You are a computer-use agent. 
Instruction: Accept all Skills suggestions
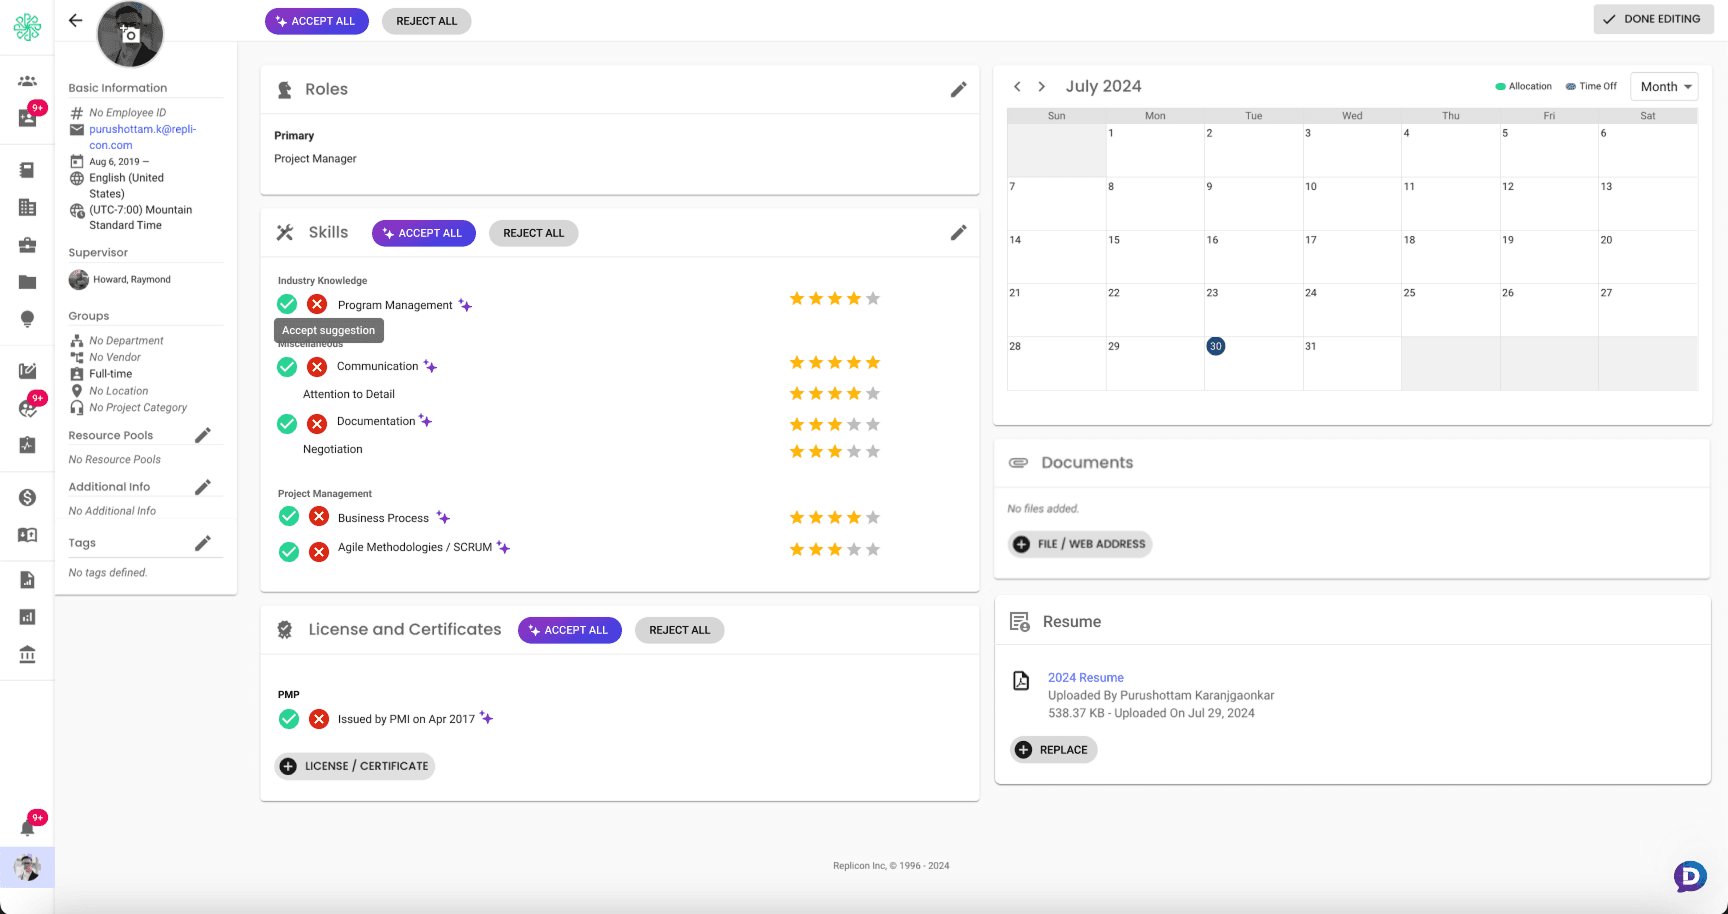point(424,233)
